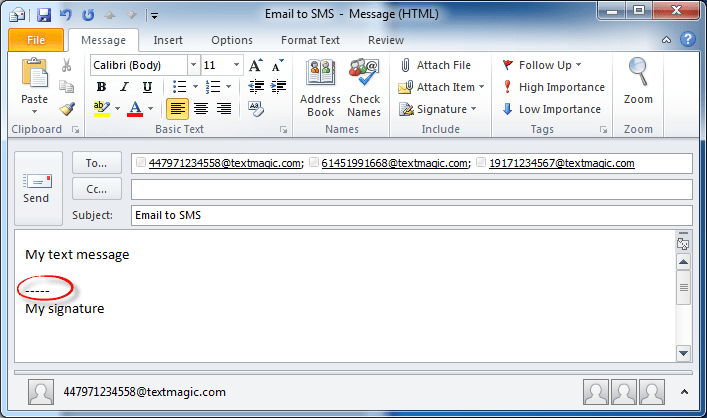
Task: Click Attach File paperclip
Action: (x=435, y=65)
